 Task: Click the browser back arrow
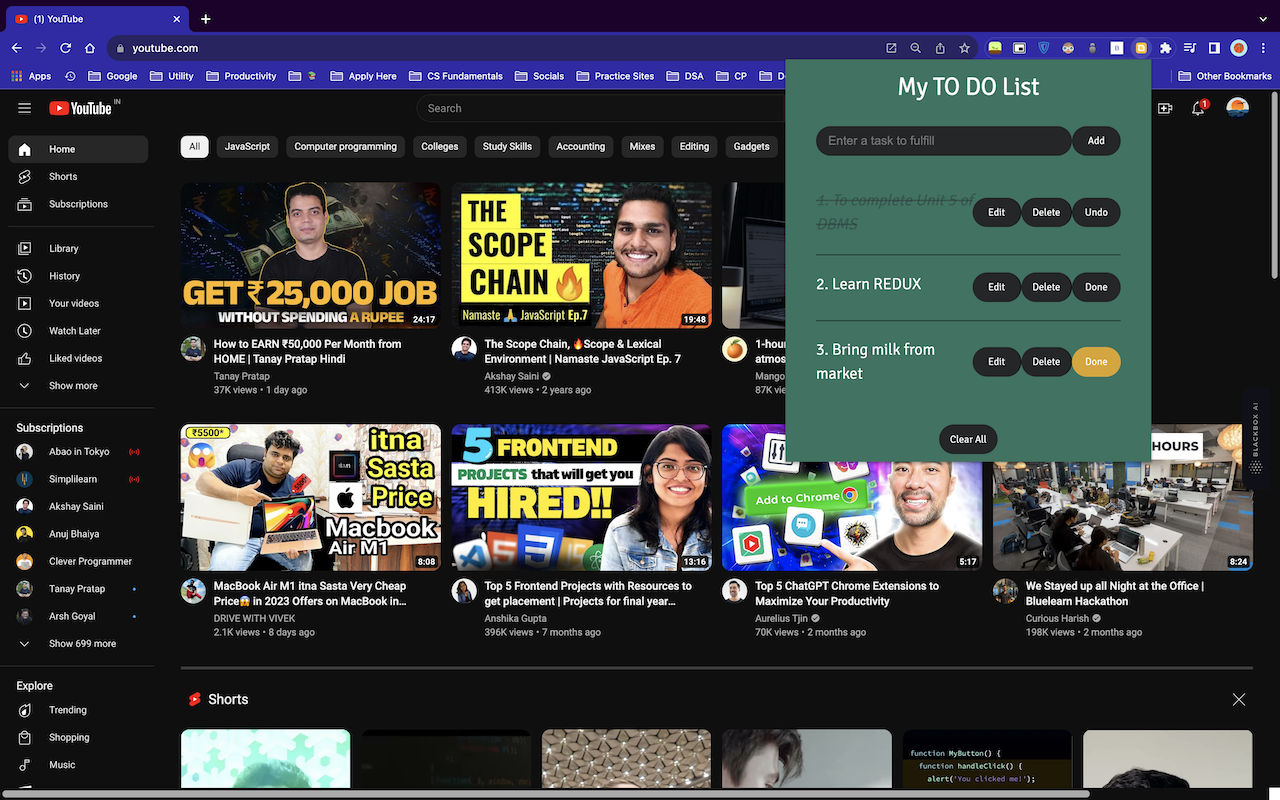[x=17, y=48]
